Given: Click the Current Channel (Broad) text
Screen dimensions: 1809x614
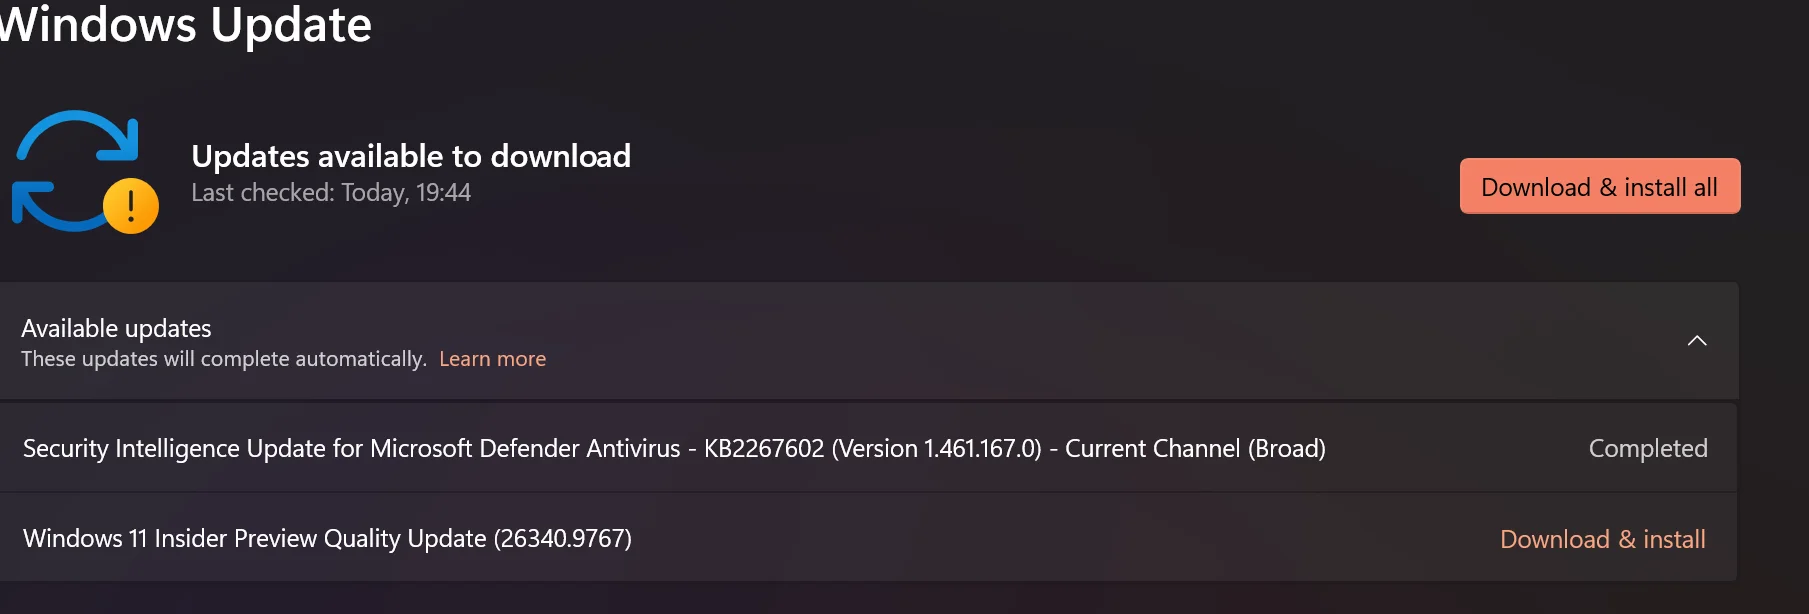Looking at the screenshot, I should (1195, 448).
